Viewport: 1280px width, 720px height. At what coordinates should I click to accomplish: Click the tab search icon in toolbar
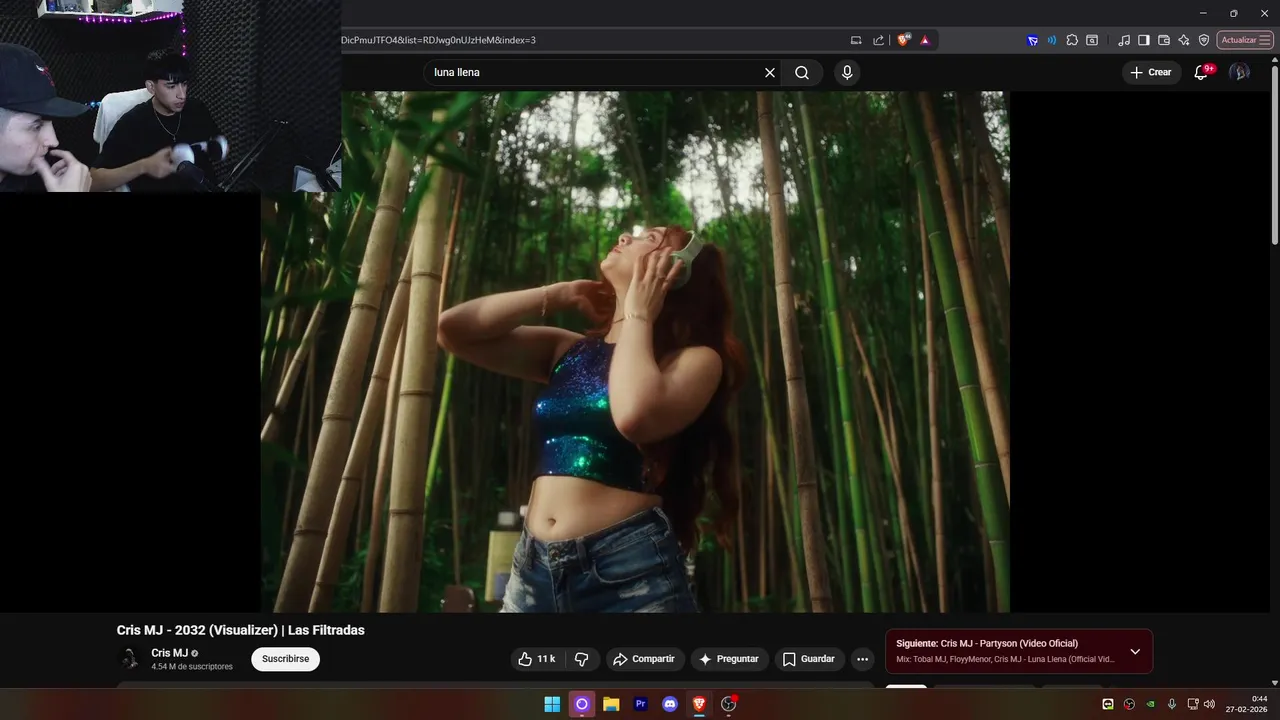coord(1092,40)
